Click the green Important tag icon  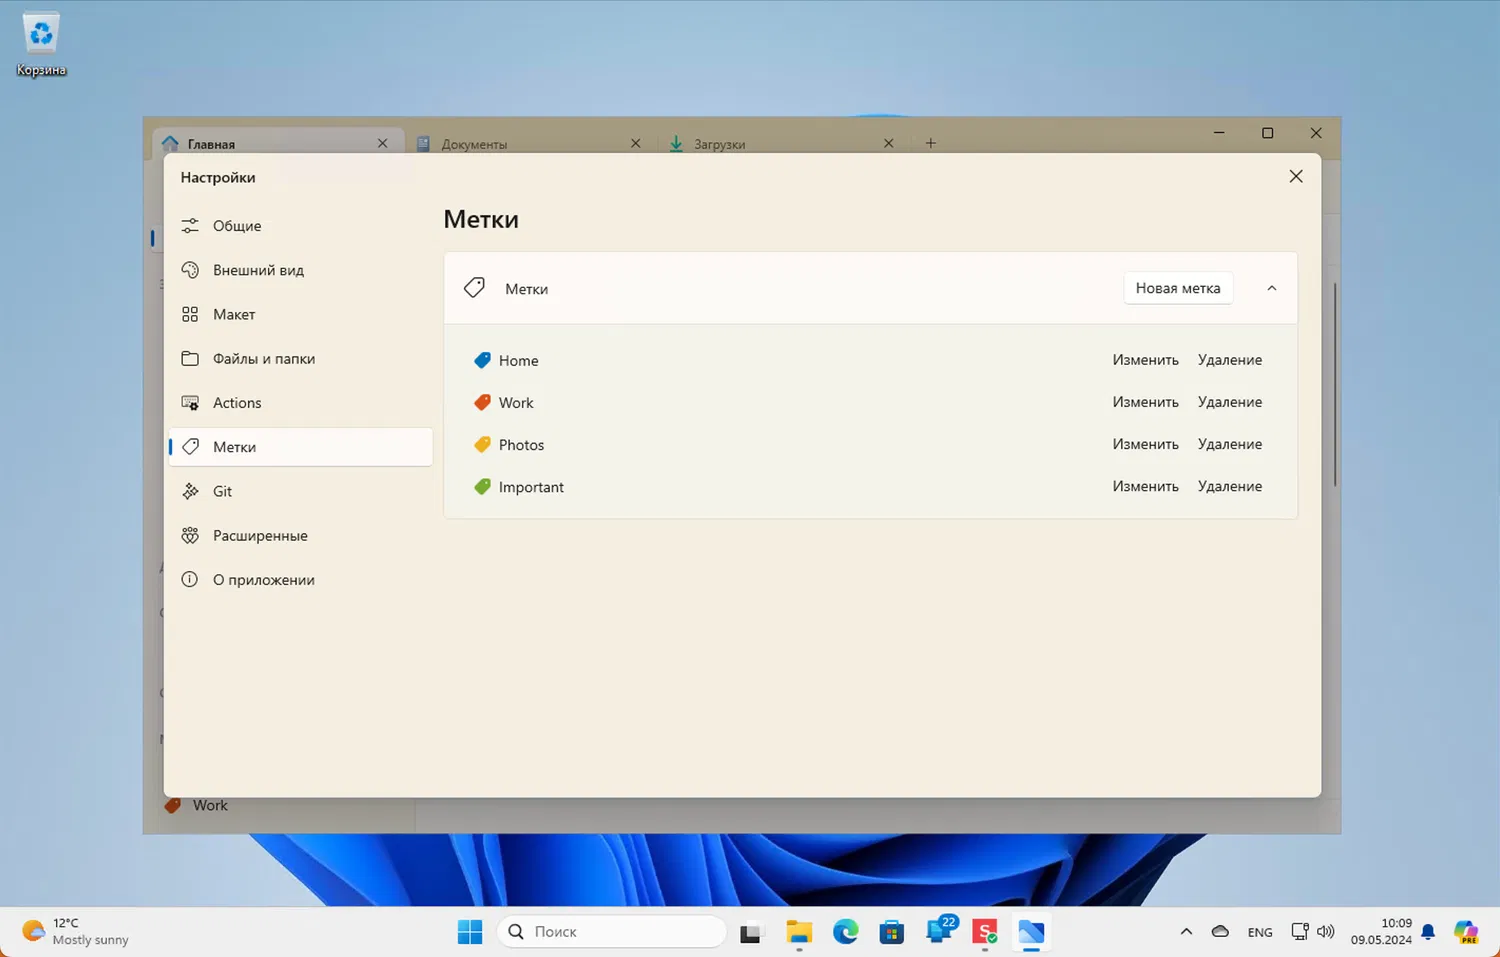tap(482, 487)
